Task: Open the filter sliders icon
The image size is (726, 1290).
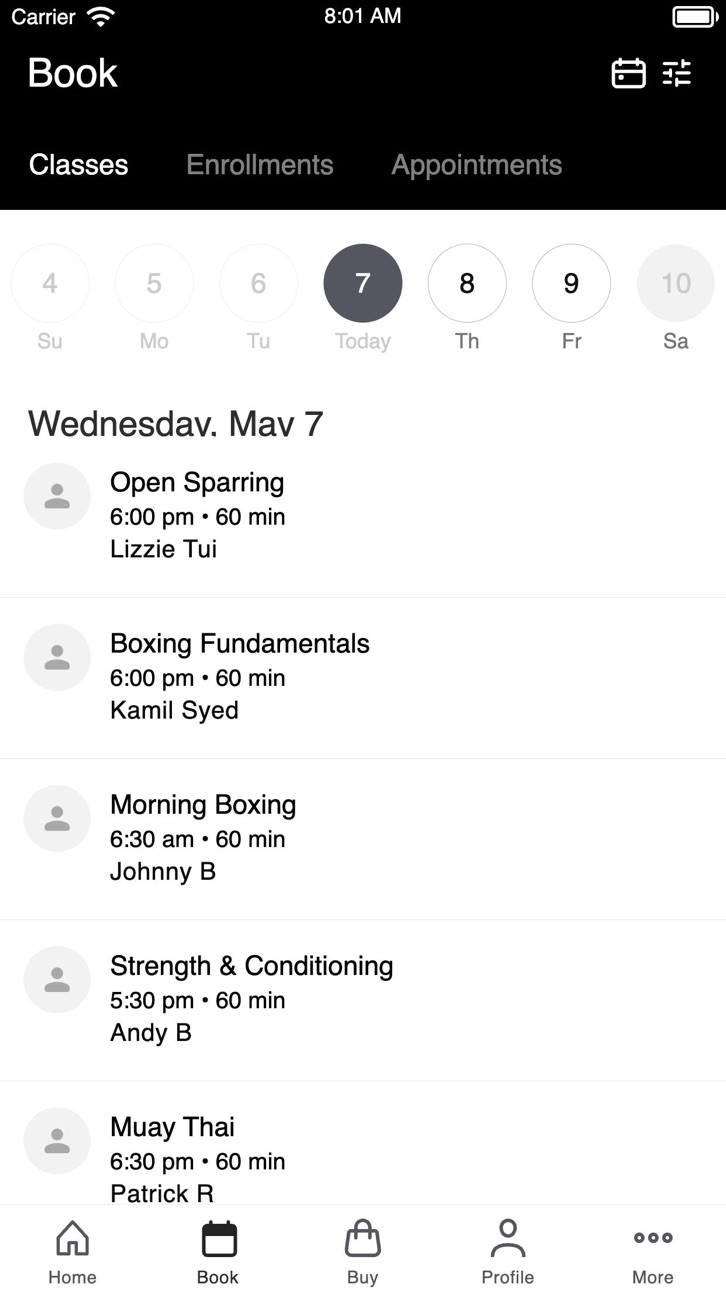Action: [677, 73]
